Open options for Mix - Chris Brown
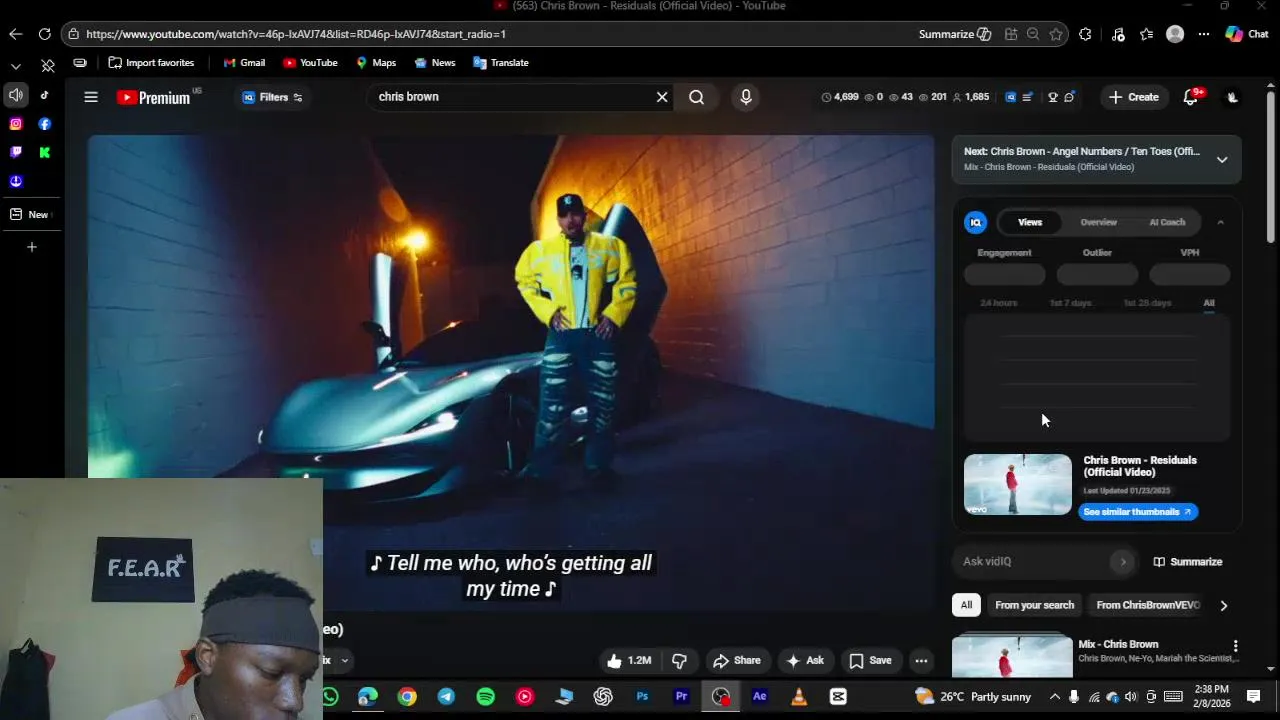 pyautogui.click(x=1235, y=646)
